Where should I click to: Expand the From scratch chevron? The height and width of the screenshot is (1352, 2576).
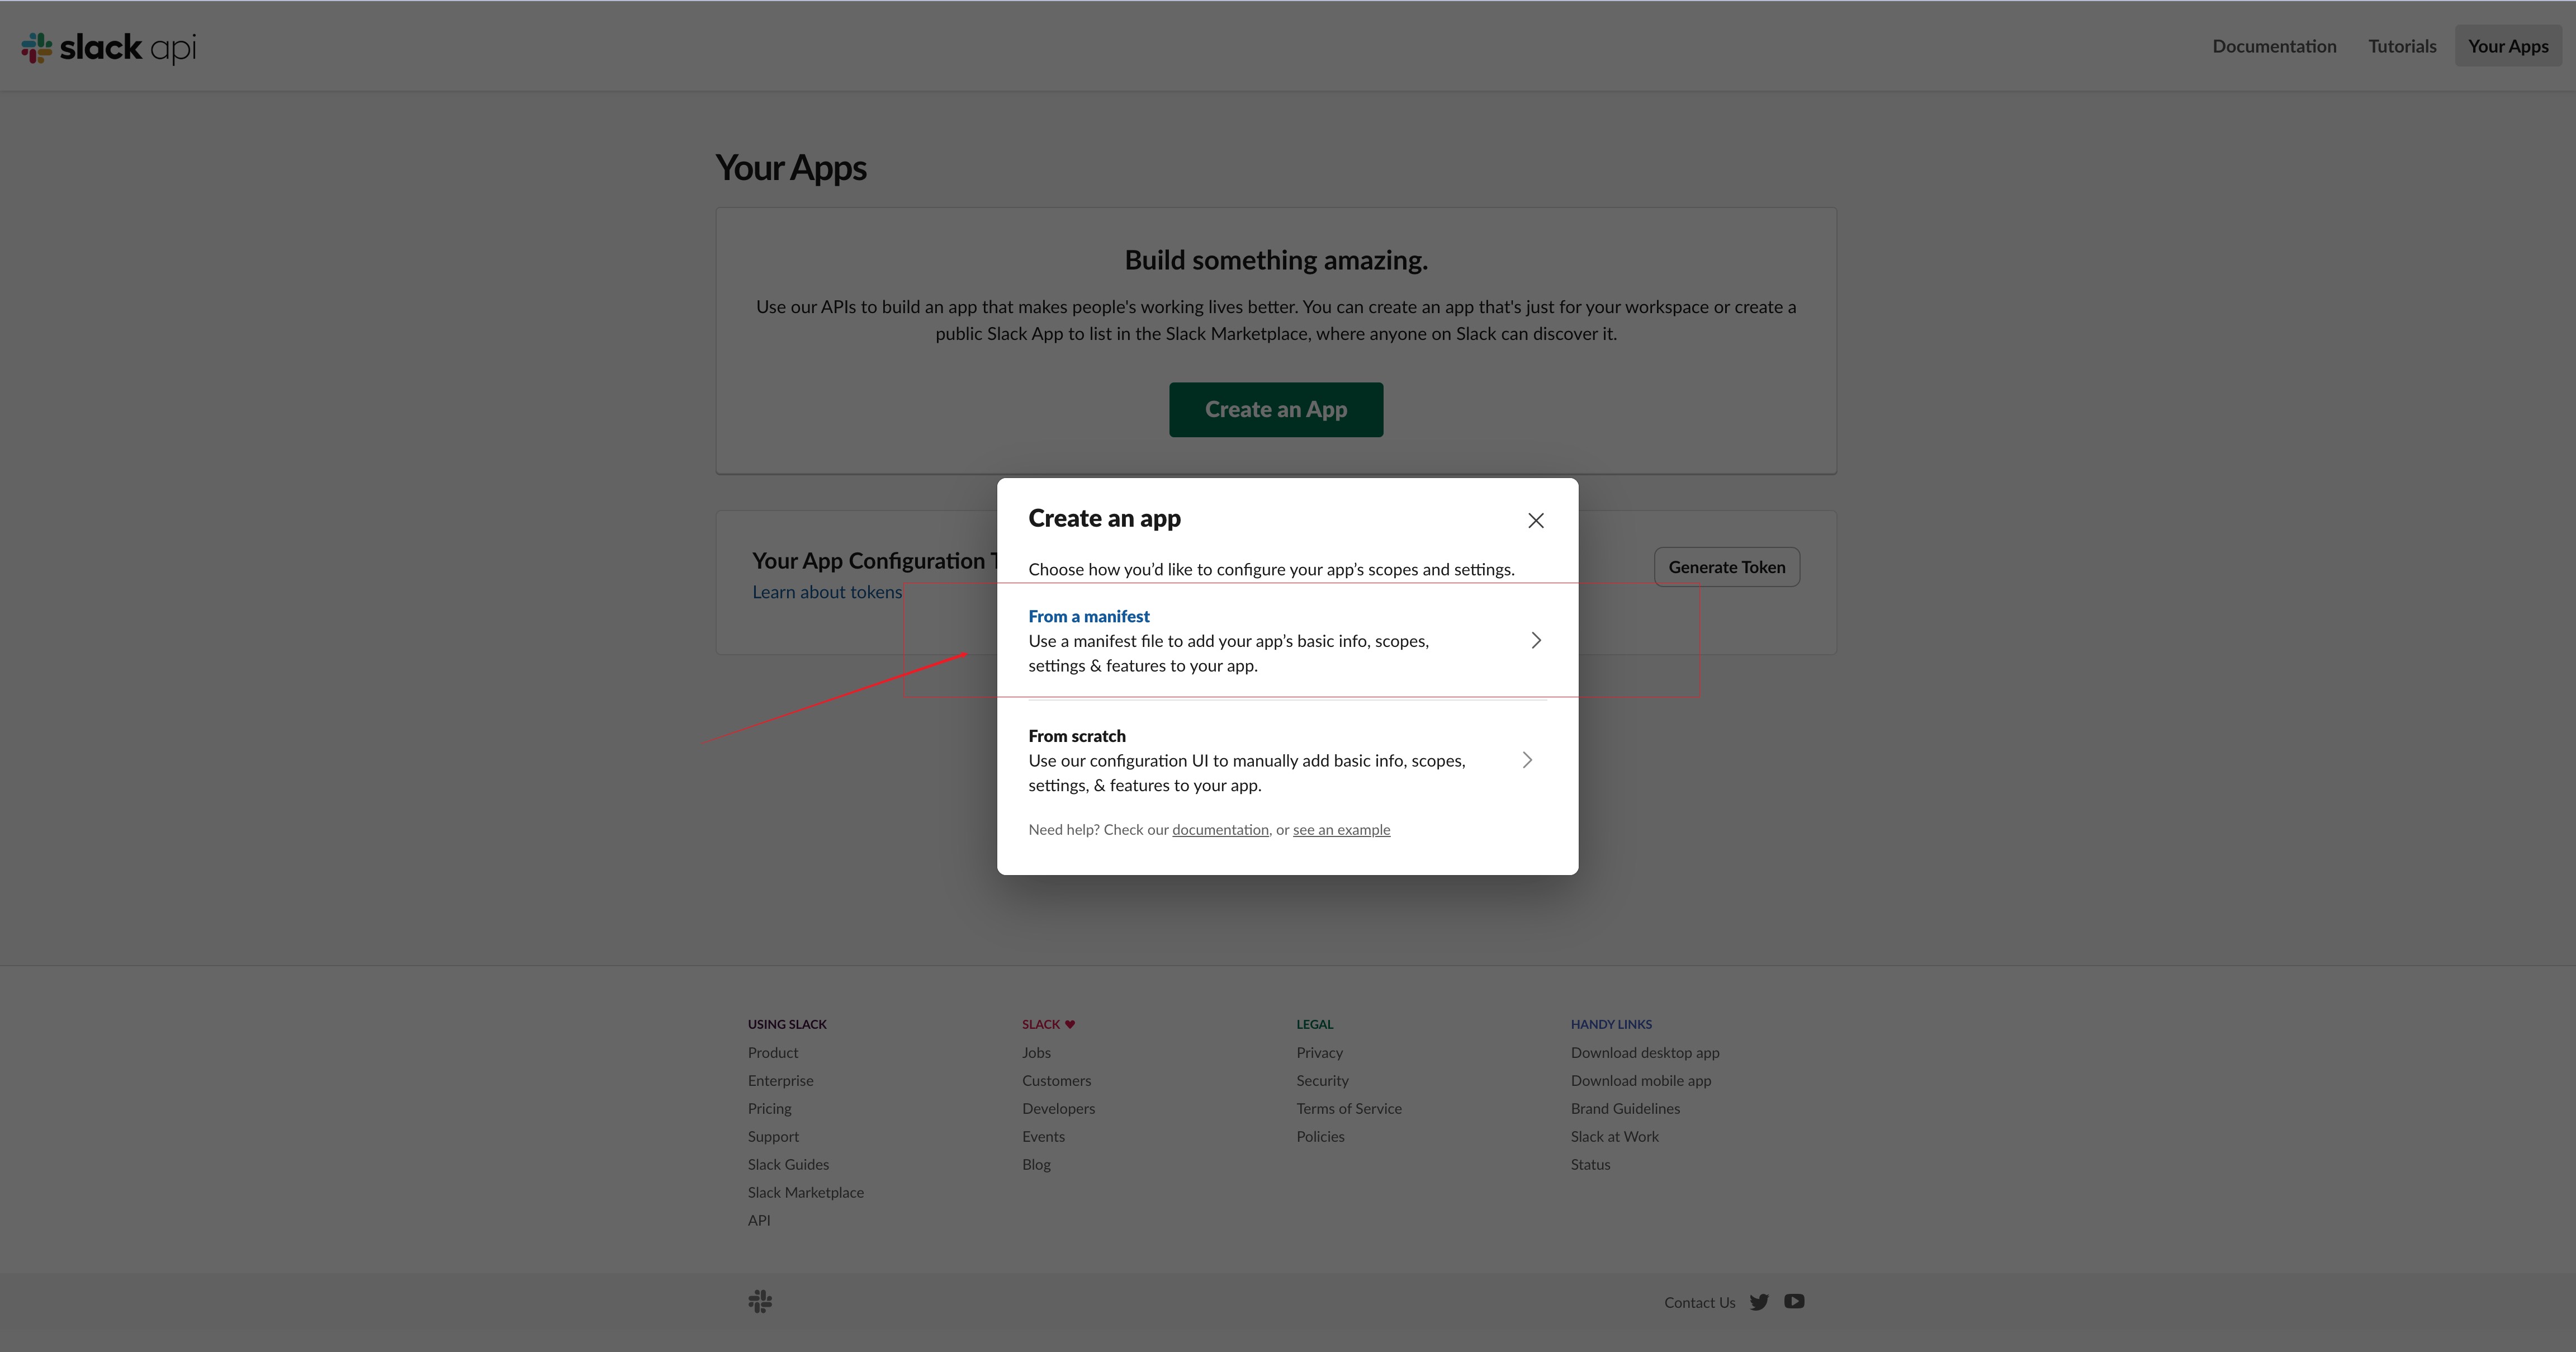point(1527,760)
